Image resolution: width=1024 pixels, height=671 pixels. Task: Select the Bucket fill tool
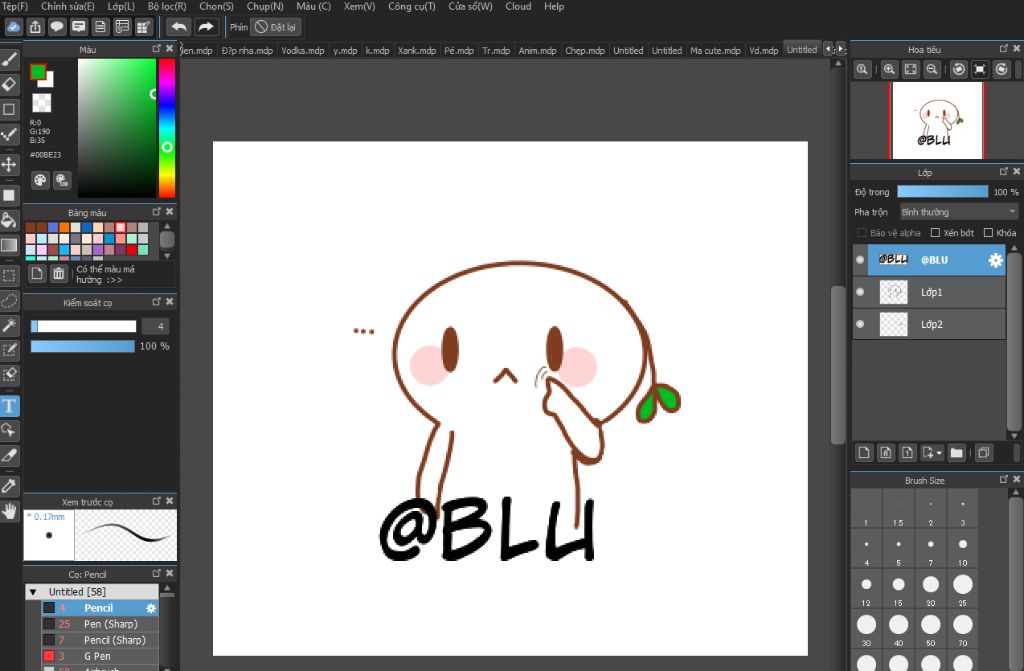tap(9, 220)
